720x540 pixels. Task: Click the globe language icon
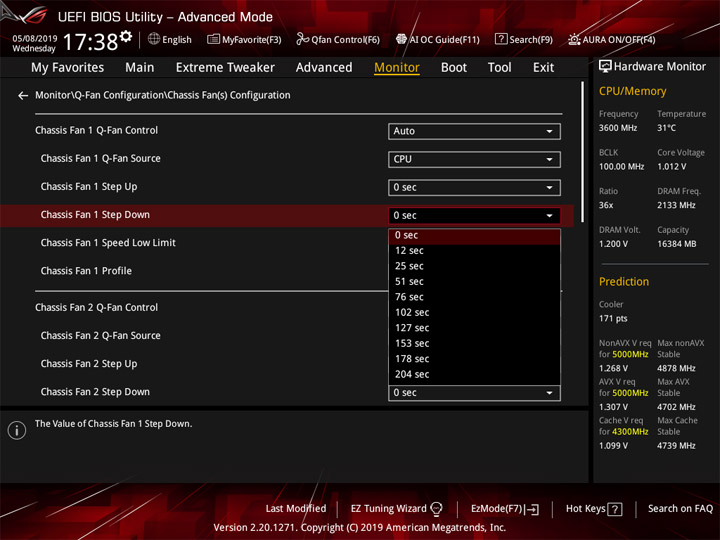[x=154, y=39]
